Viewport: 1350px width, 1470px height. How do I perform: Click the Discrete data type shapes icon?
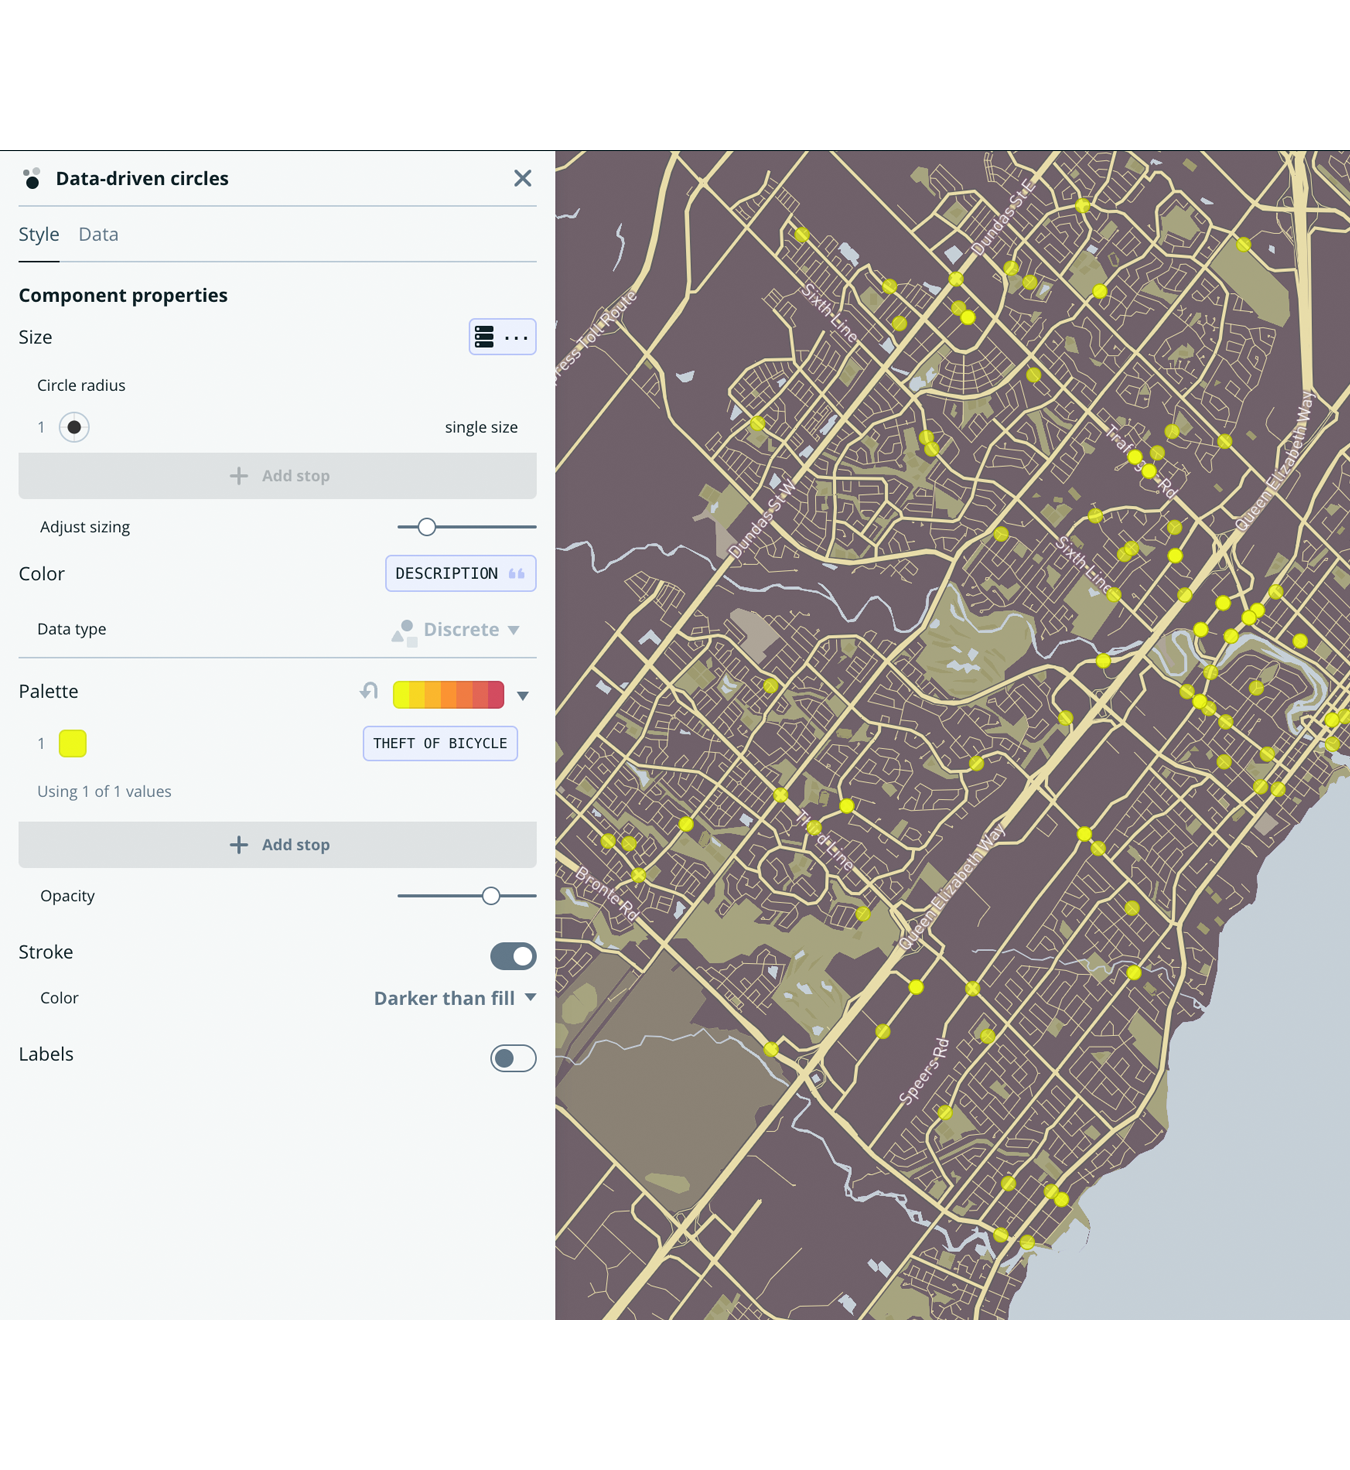(404, 630)
